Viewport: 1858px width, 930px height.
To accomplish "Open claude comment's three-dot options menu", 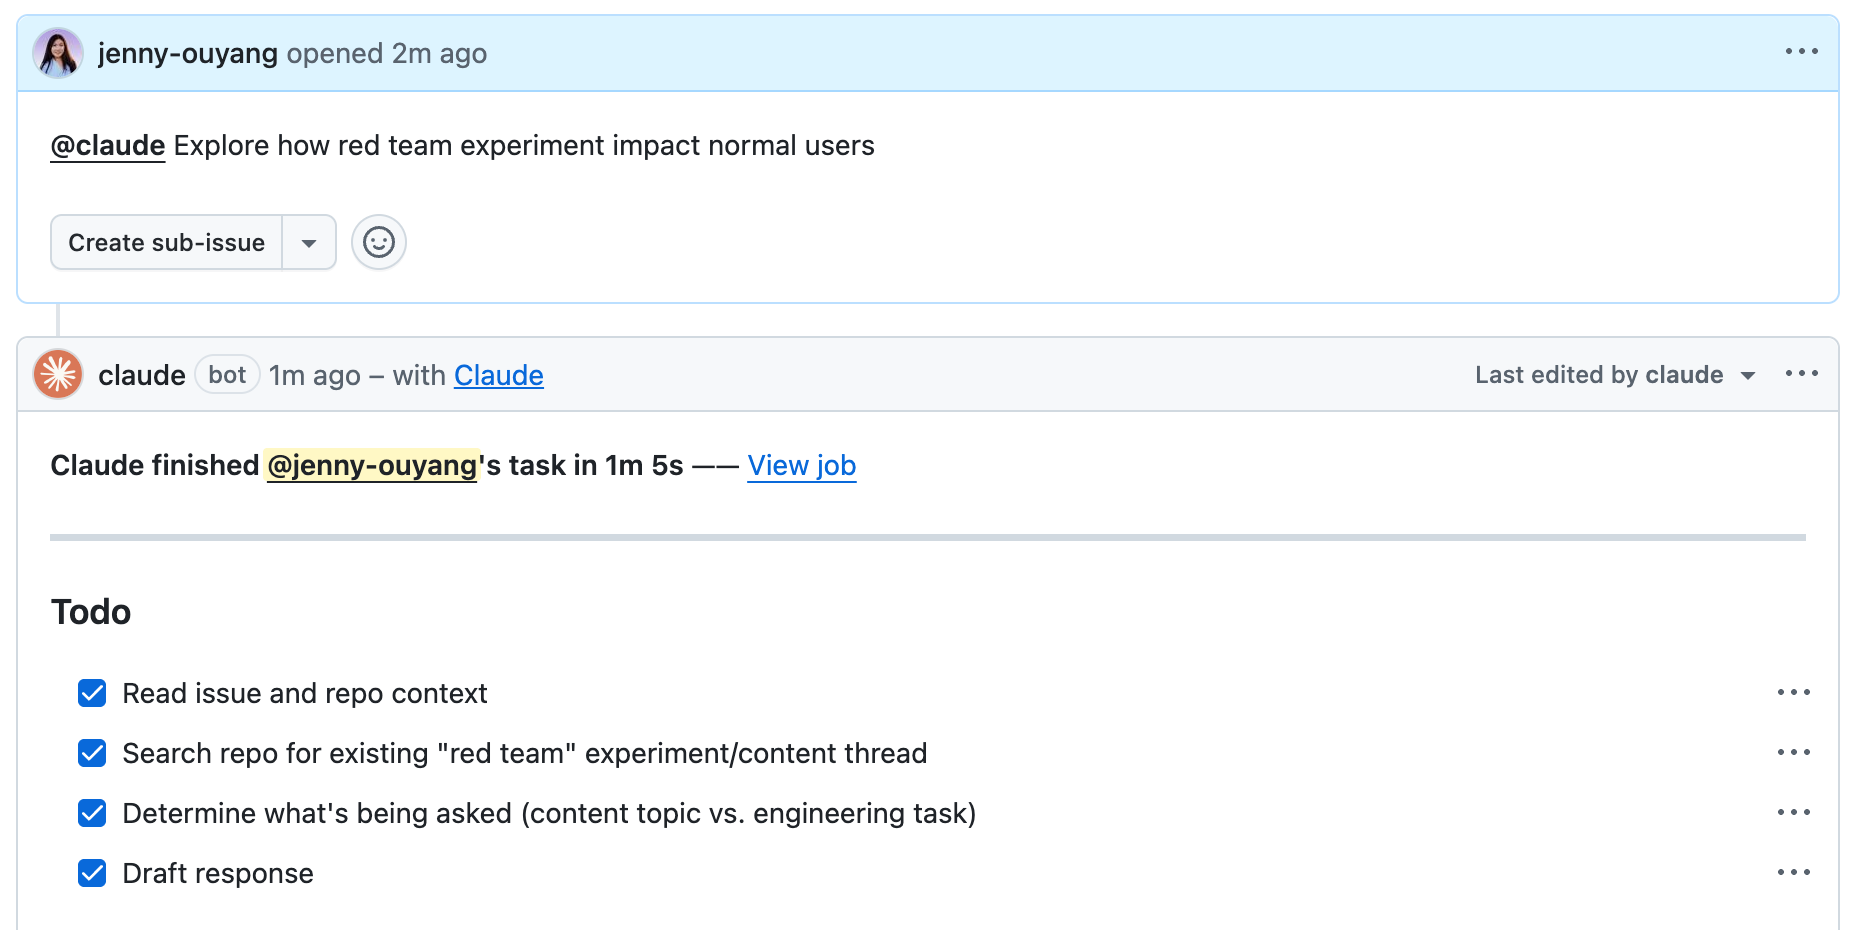I will click(1801, 373).
